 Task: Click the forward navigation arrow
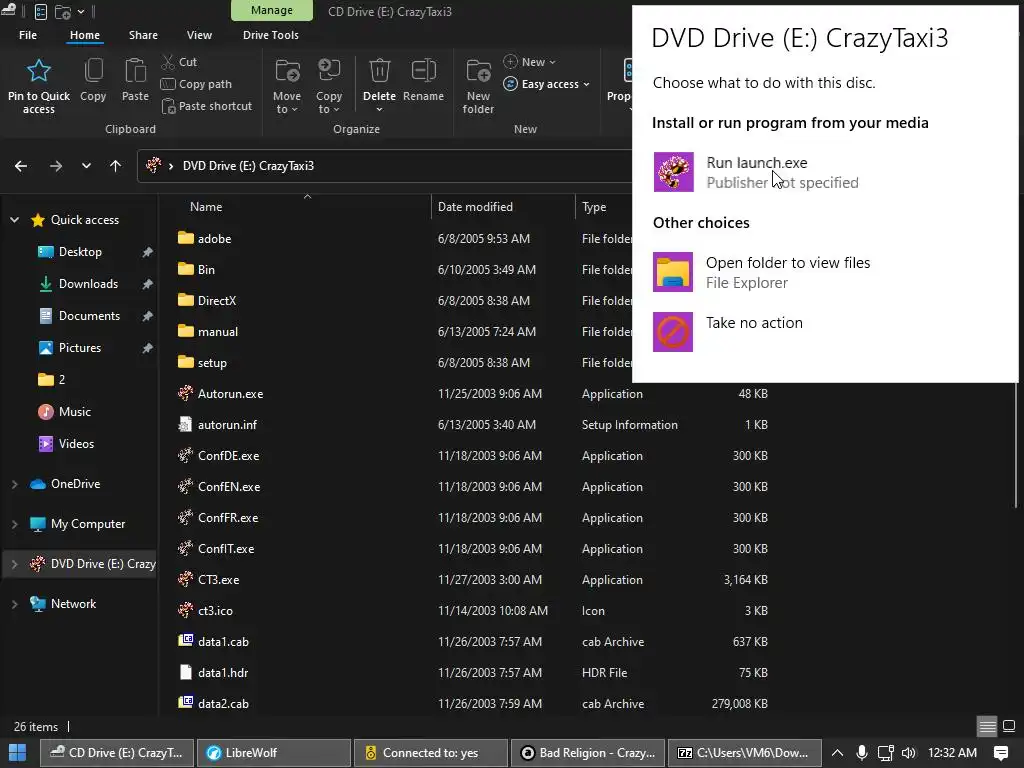tap(56, 166)
